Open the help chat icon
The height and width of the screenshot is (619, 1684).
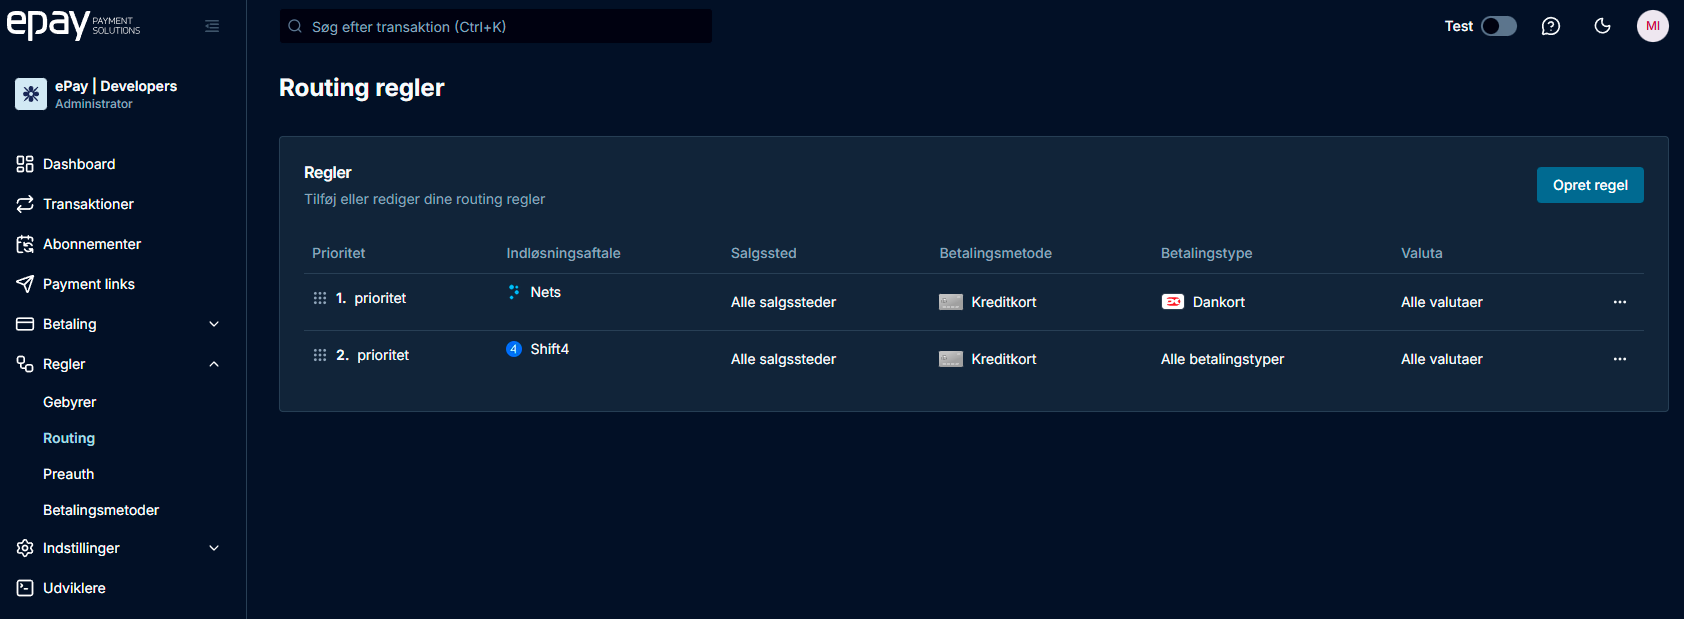tap(1551, 26)
